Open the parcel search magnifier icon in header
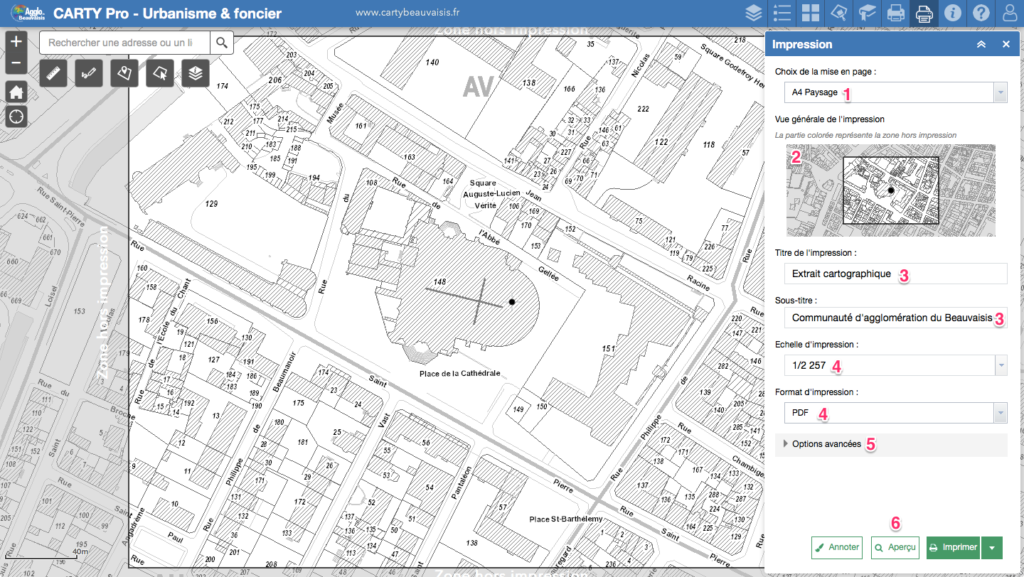The width and height of the screenshot is (1024, 577). click(x=839, y=13)
